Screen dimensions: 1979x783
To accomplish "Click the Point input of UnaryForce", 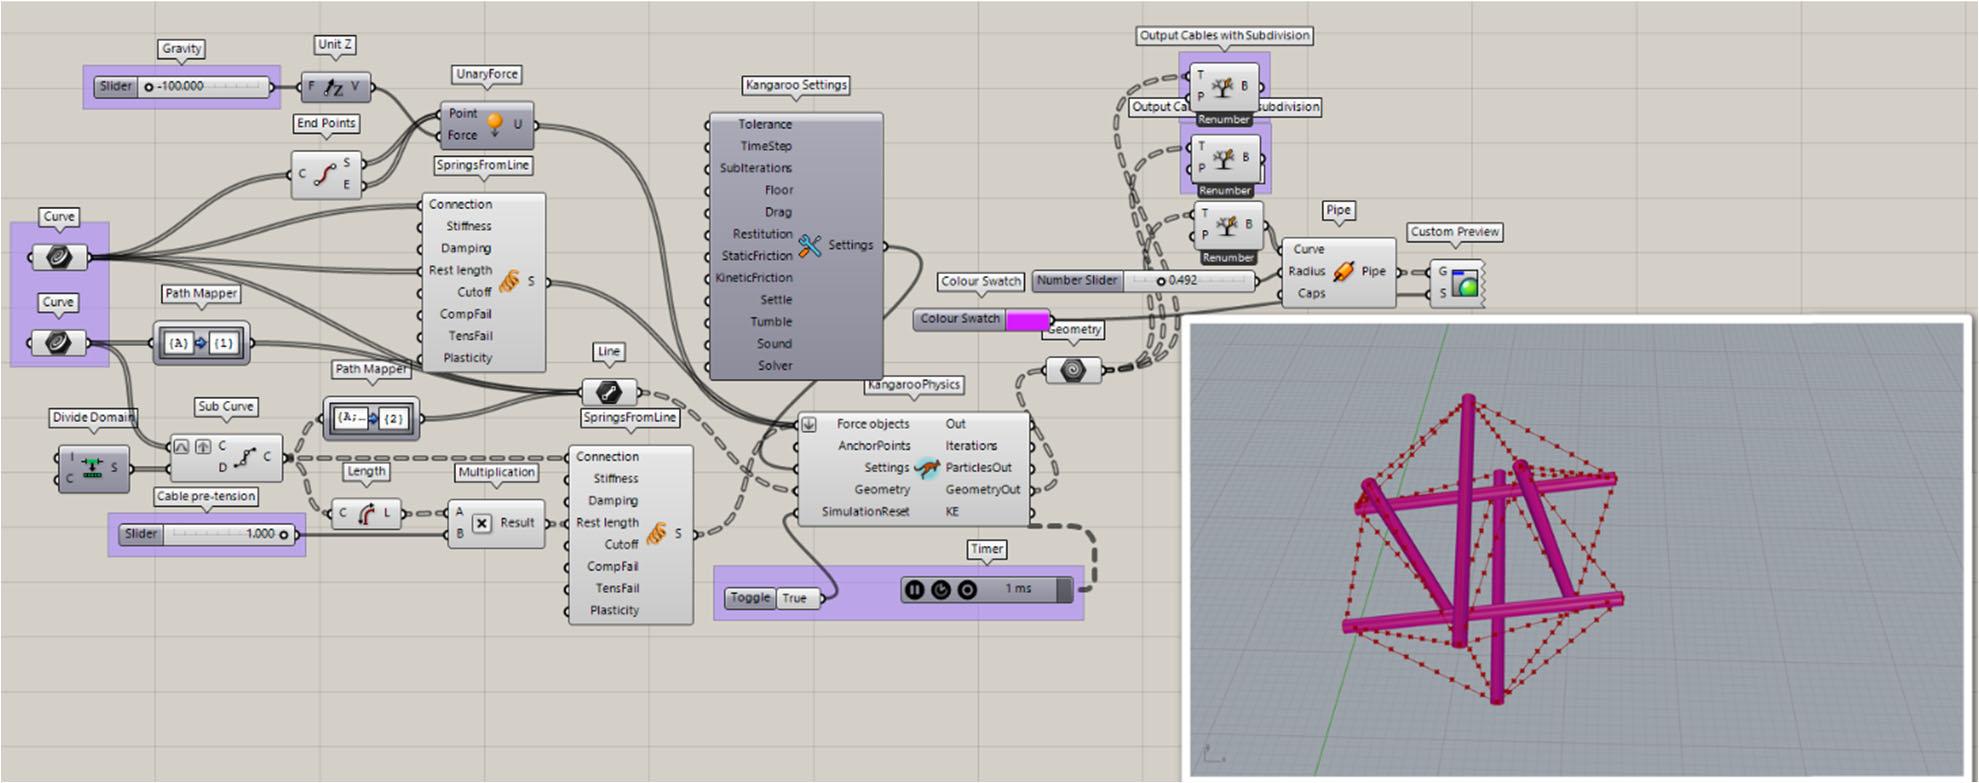I will pyautogui.click(x=462, y=113).
